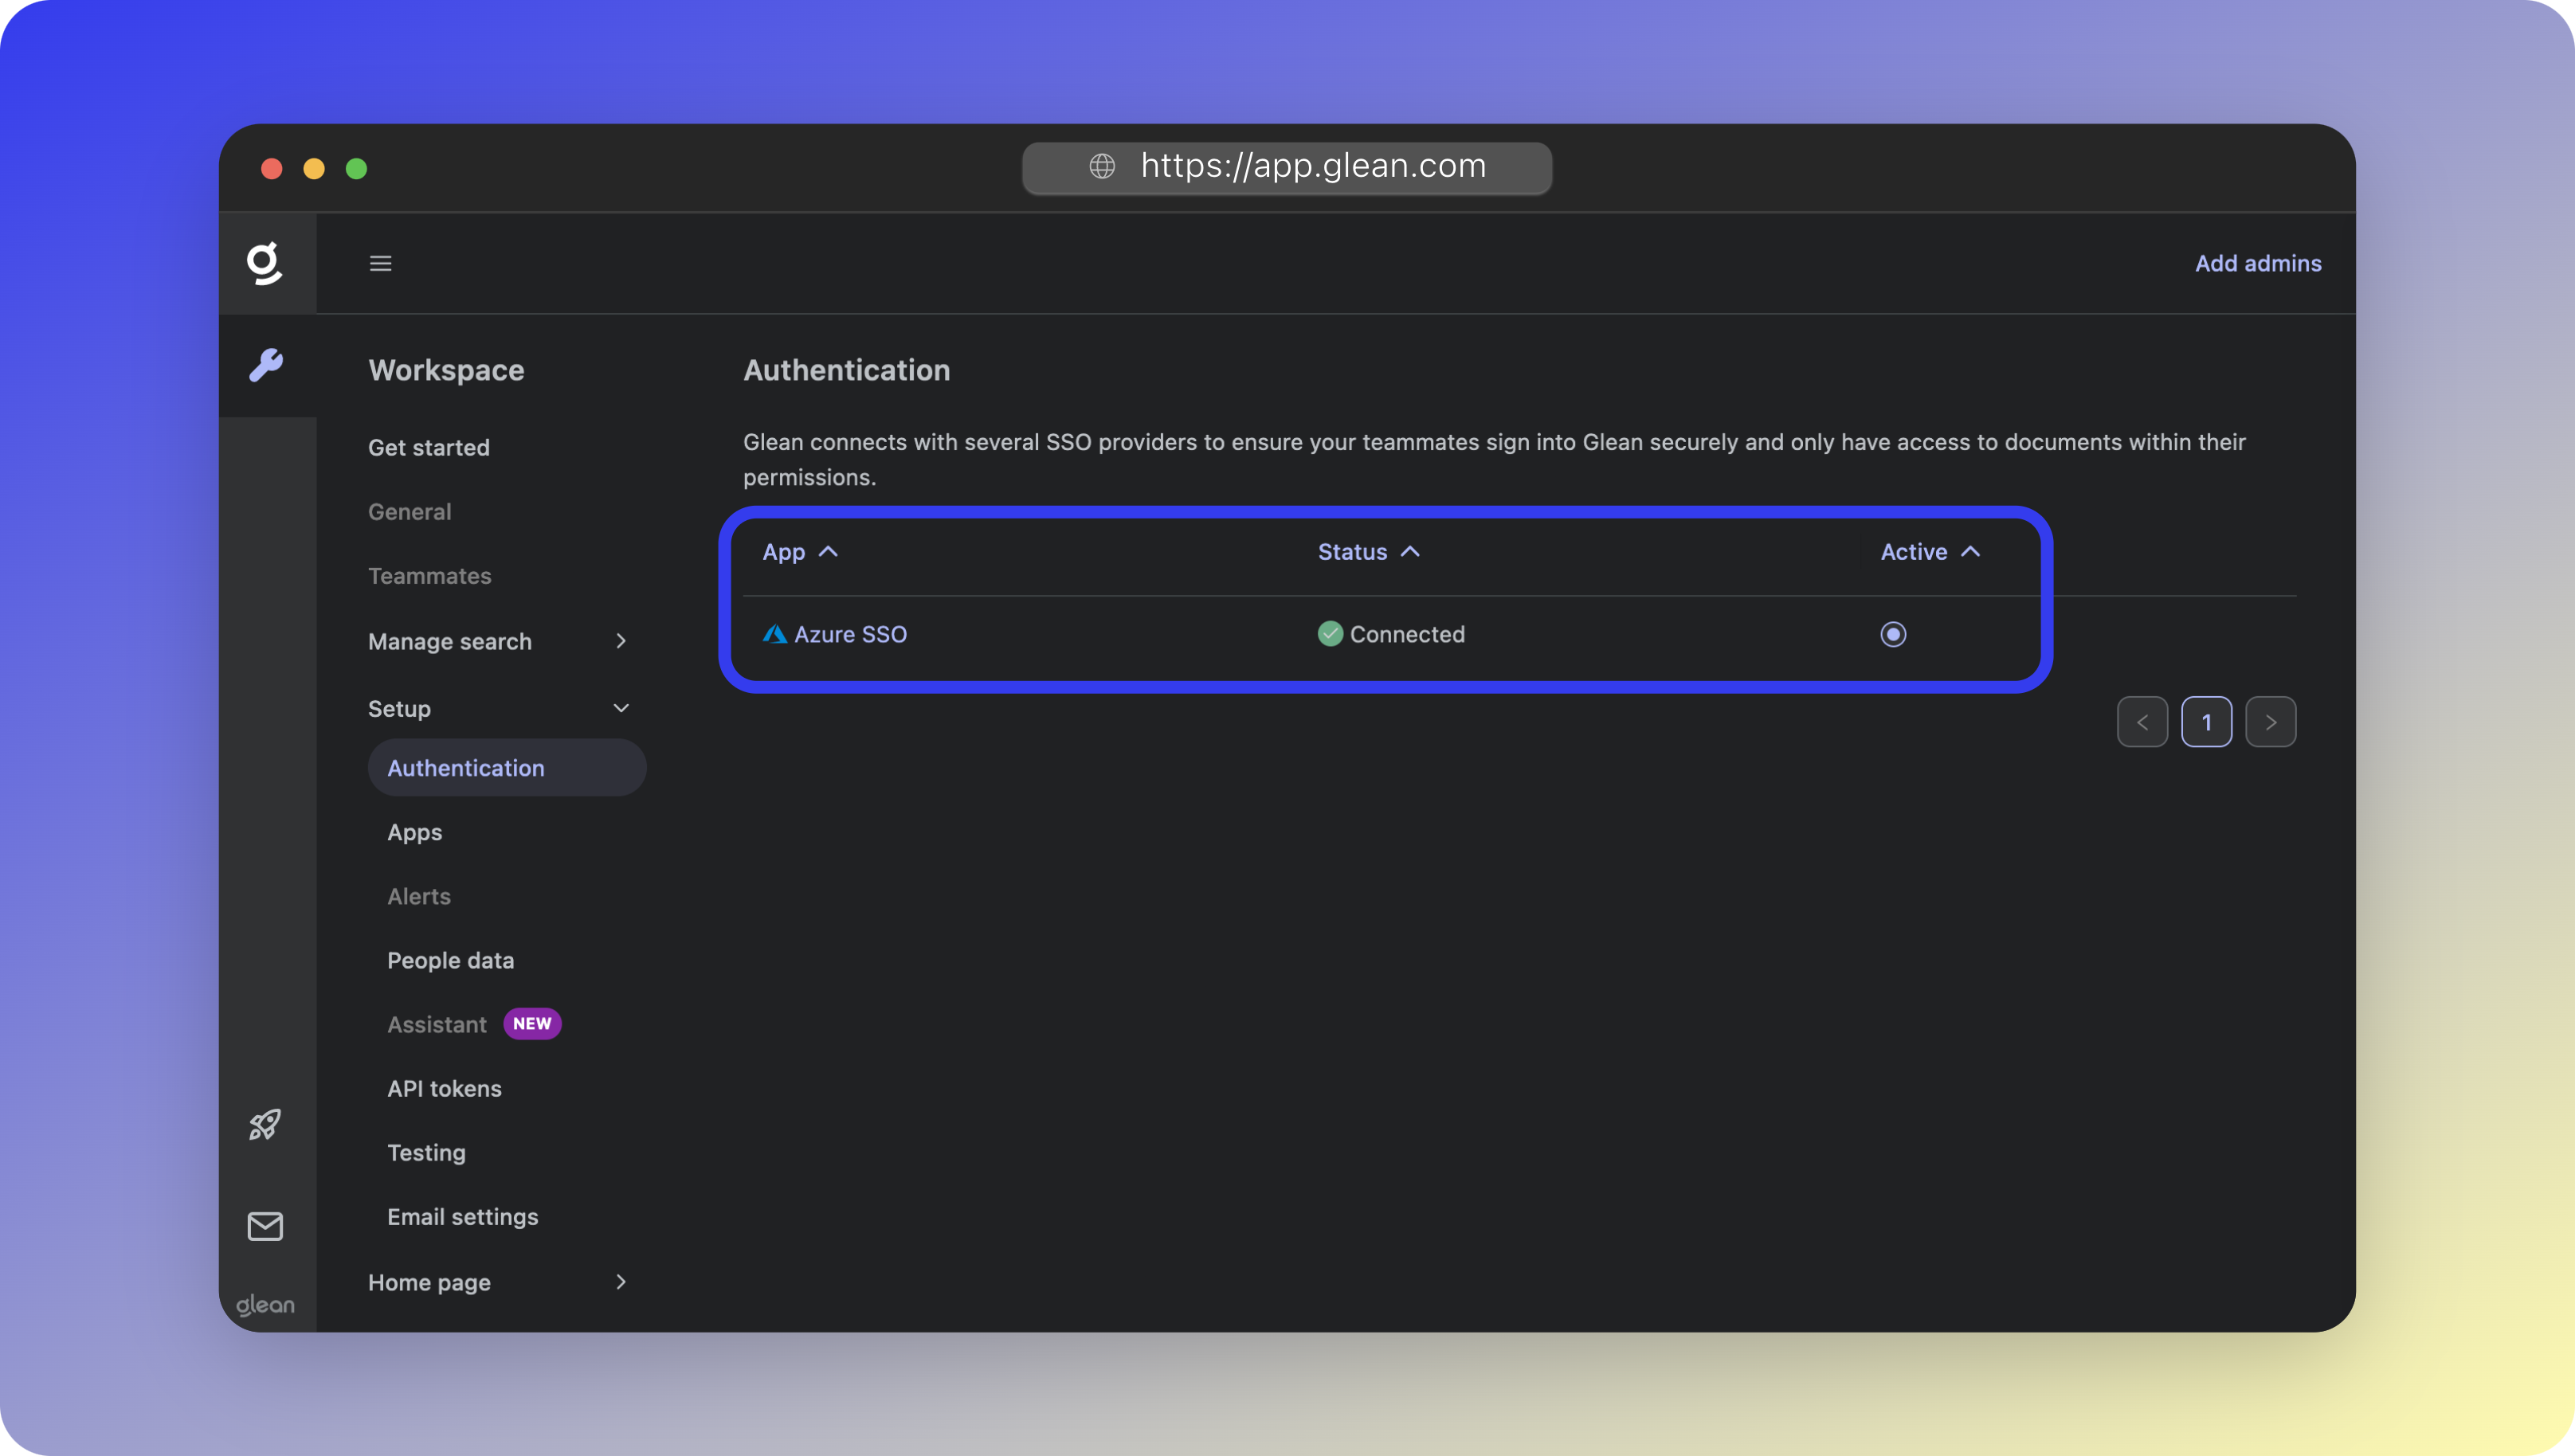Open the rocket icon in sidebar

265,1125
